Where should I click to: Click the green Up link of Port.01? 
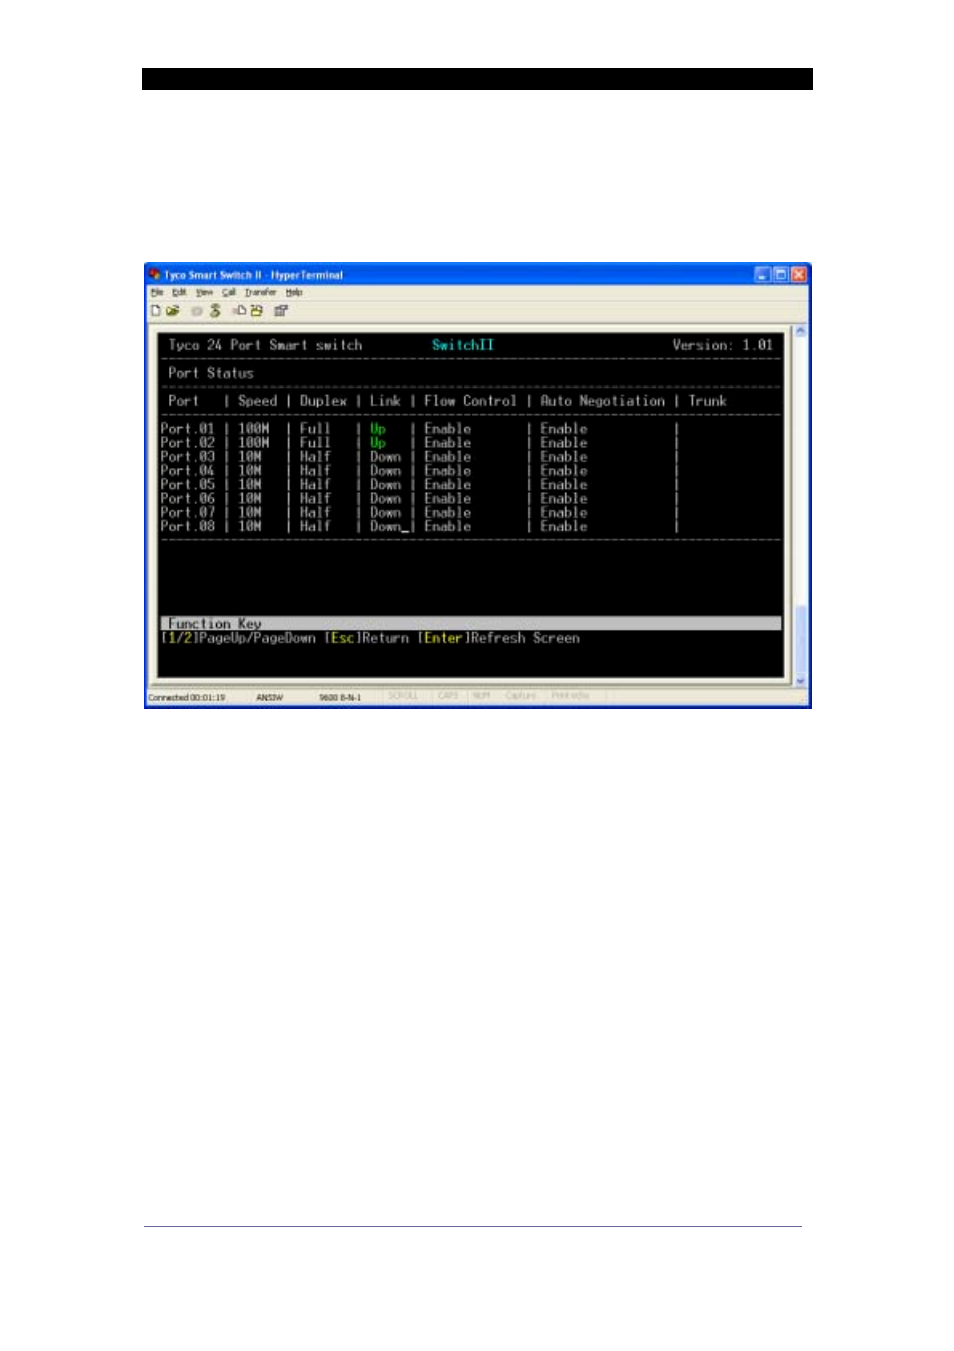[378, 429]
